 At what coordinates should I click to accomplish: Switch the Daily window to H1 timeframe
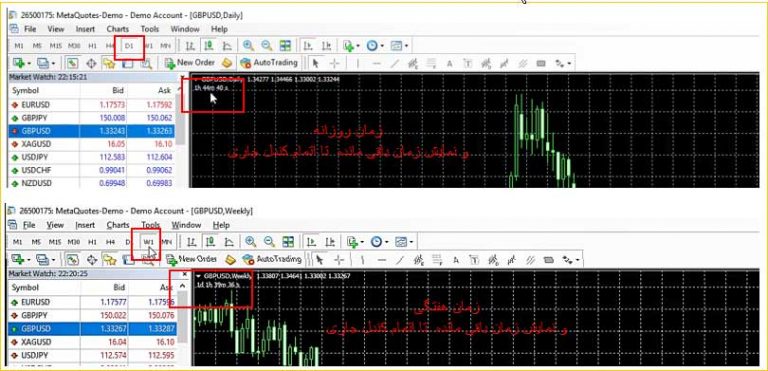click(x=93, y=46)
